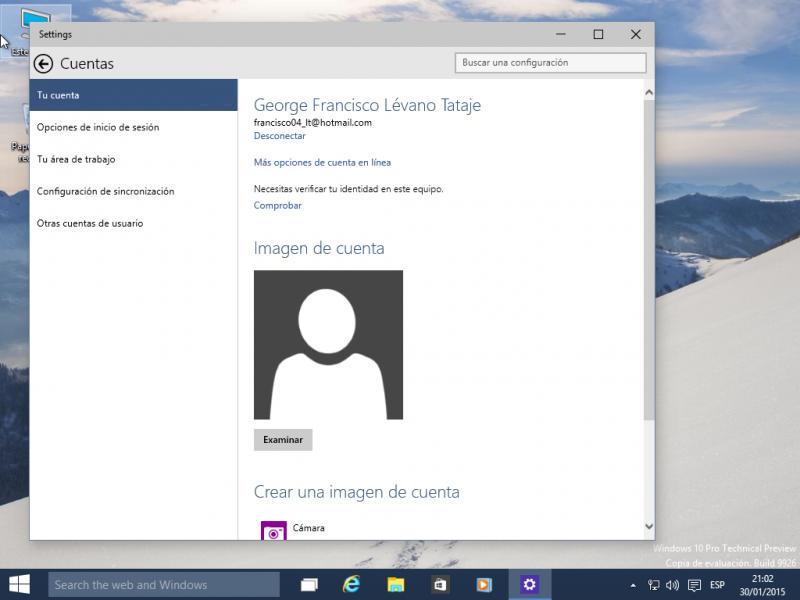Click the scrollbar down arrow
Screen dimensions: 800x600
649,526
